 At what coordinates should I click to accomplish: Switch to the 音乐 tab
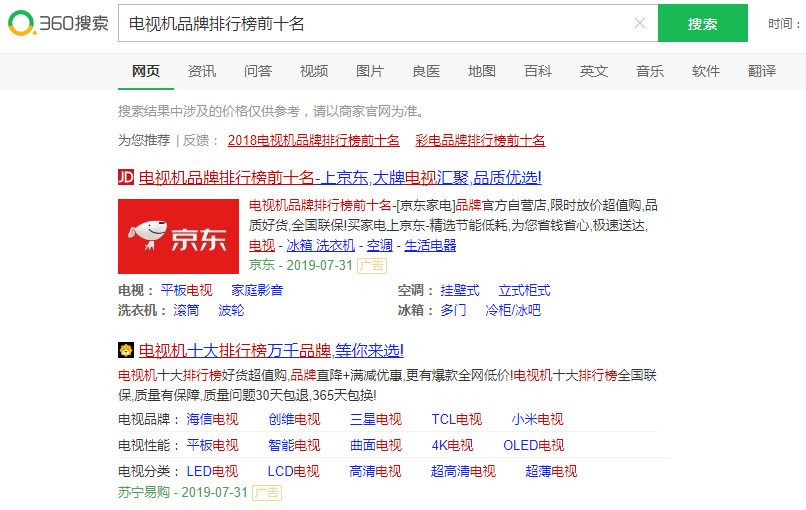coord(650,71)
